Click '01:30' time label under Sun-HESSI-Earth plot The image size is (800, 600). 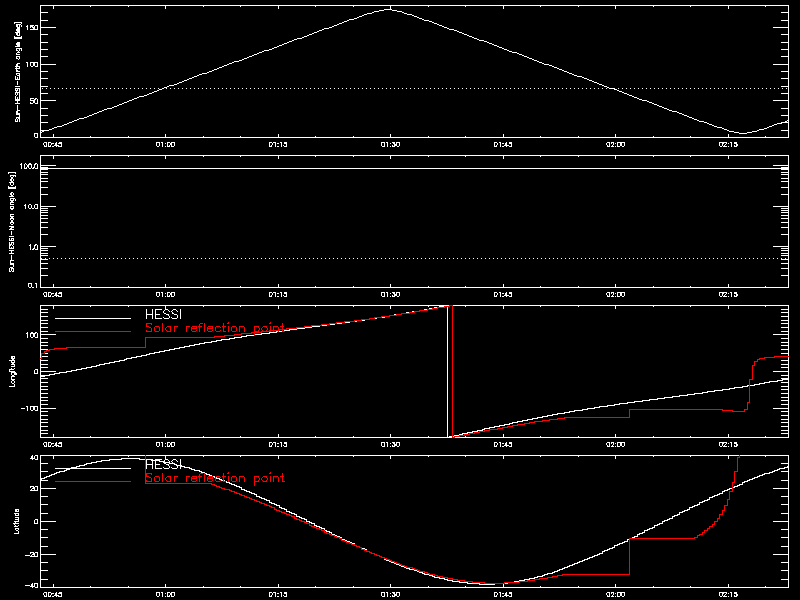(x=390, y=144)
